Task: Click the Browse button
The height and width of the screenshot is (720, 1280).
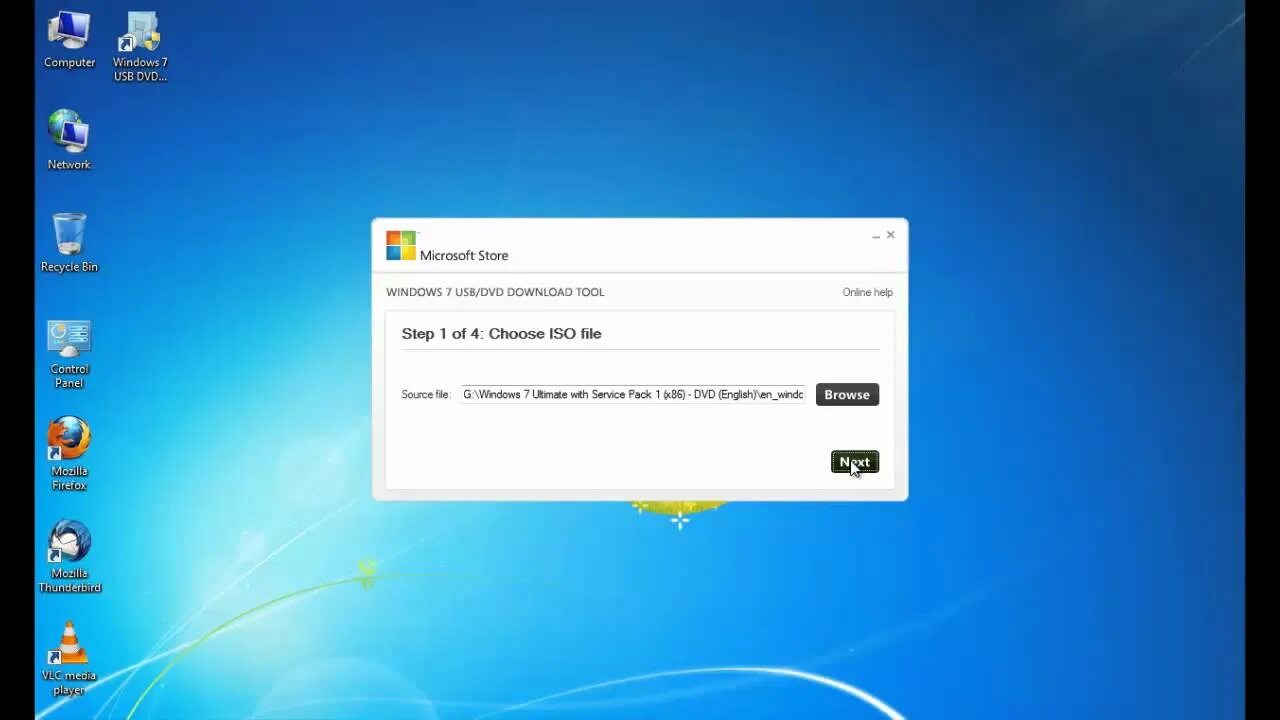Action: (847, 394)
